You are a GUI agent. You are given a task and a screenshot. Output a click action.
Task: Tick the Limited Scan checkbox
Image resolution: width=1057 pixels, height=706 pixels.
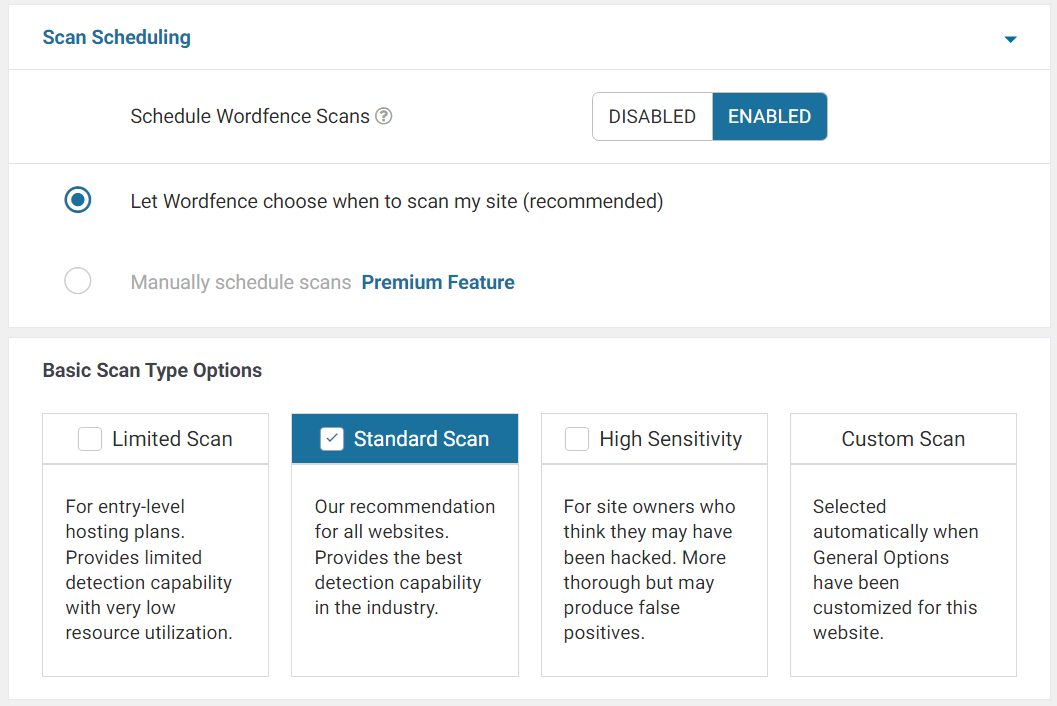pos(90,439)
